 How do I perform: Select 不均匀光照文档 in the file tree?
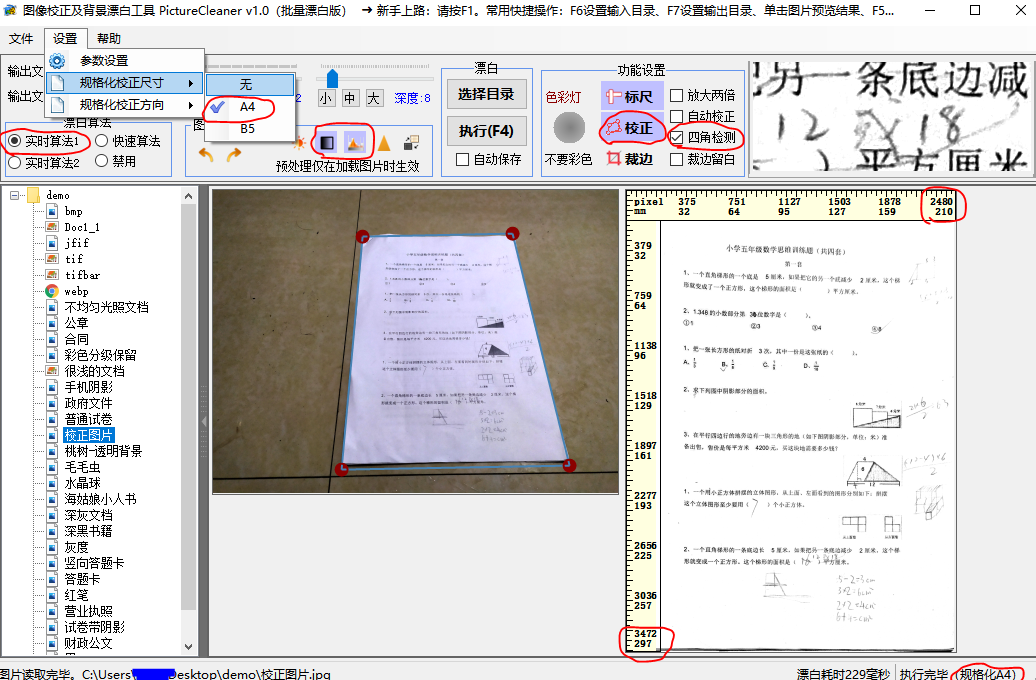[106, 307]
